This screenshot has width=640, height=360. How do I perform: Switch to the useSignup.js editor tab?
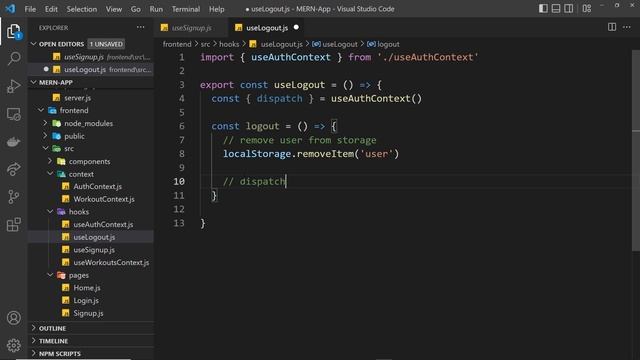click(191, 28)
